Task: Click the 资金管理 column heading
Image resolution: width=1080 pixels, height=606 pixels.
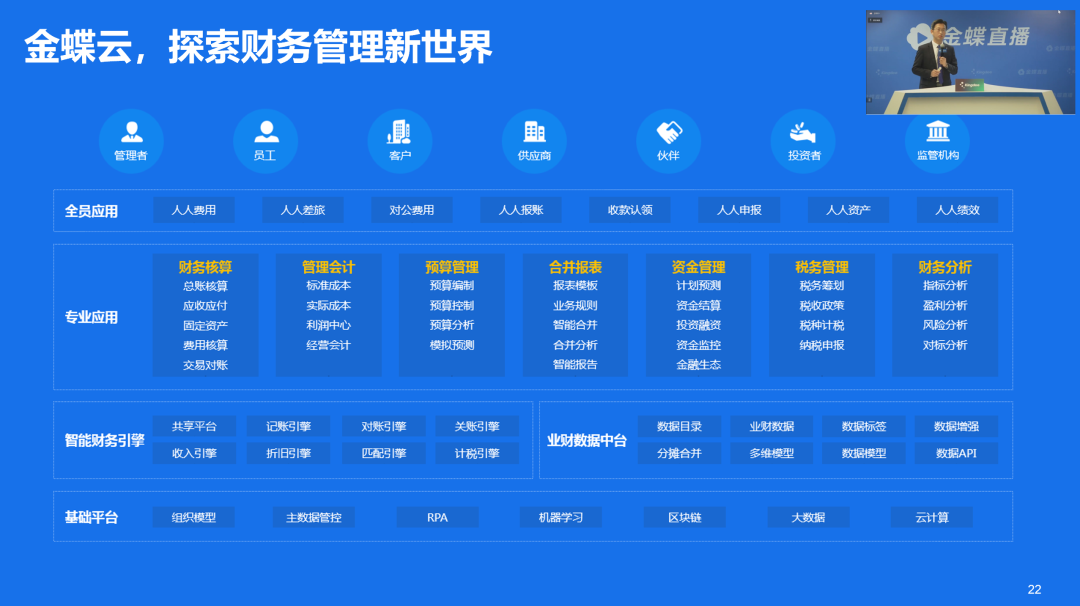Action: pos(698,267)
